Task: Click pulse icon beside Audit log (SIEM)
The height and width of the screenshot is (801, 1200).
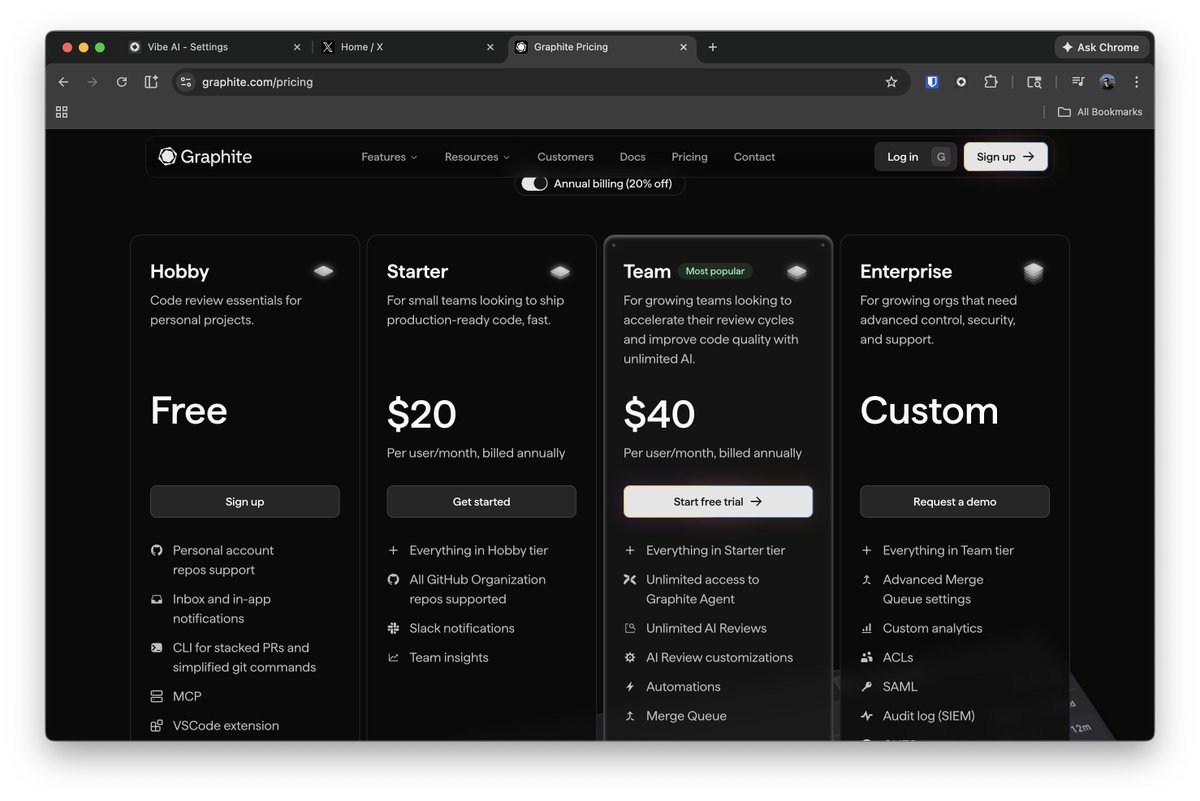Action: pos(866,716)
